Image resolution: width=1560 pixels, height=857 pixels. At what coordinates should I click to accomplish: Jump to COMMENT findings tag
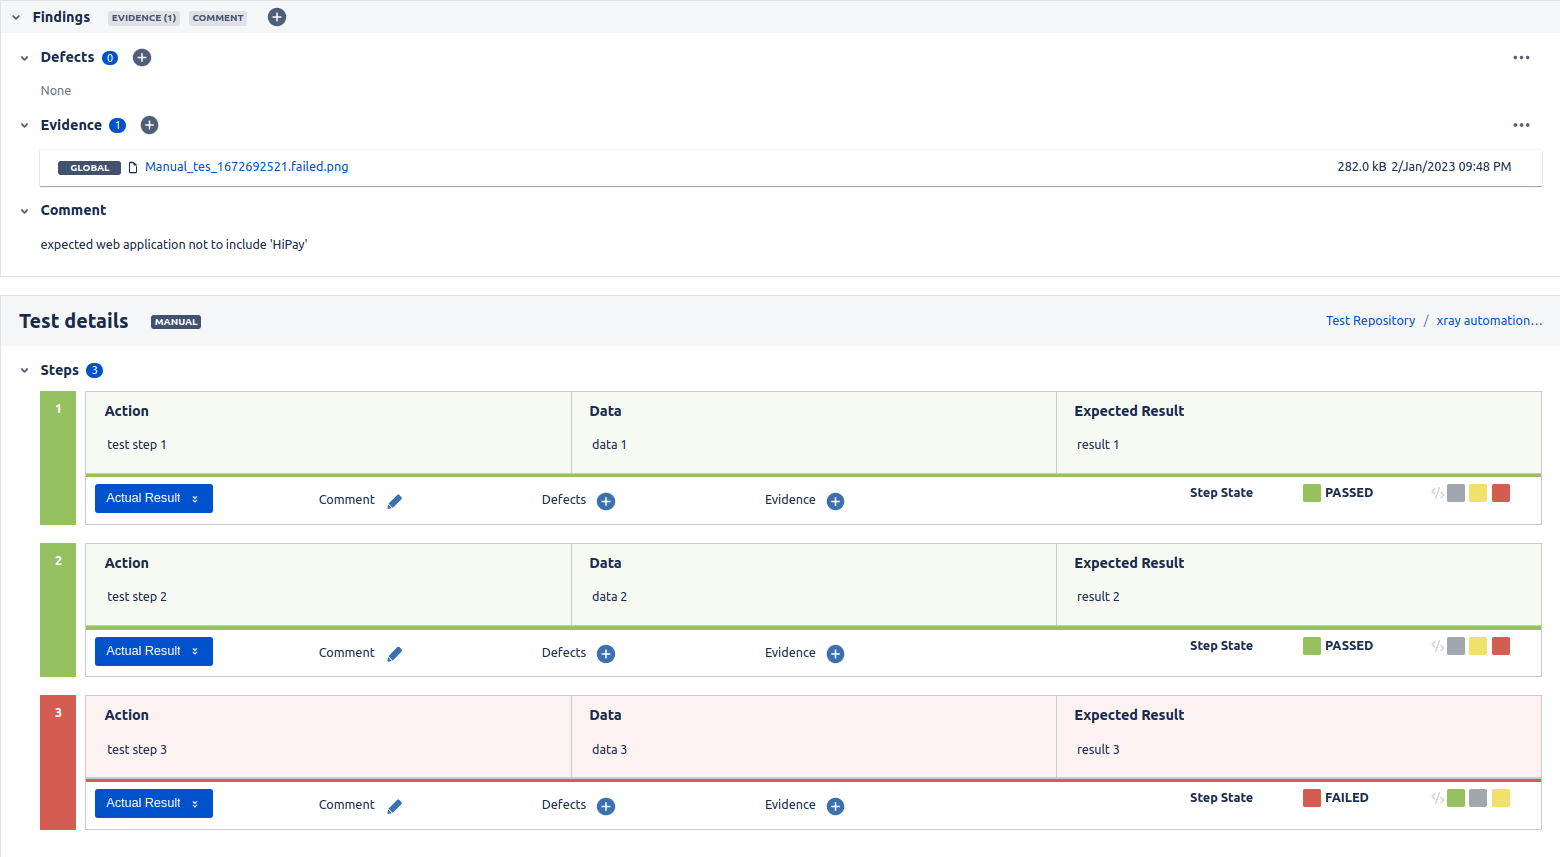[218, 18]
